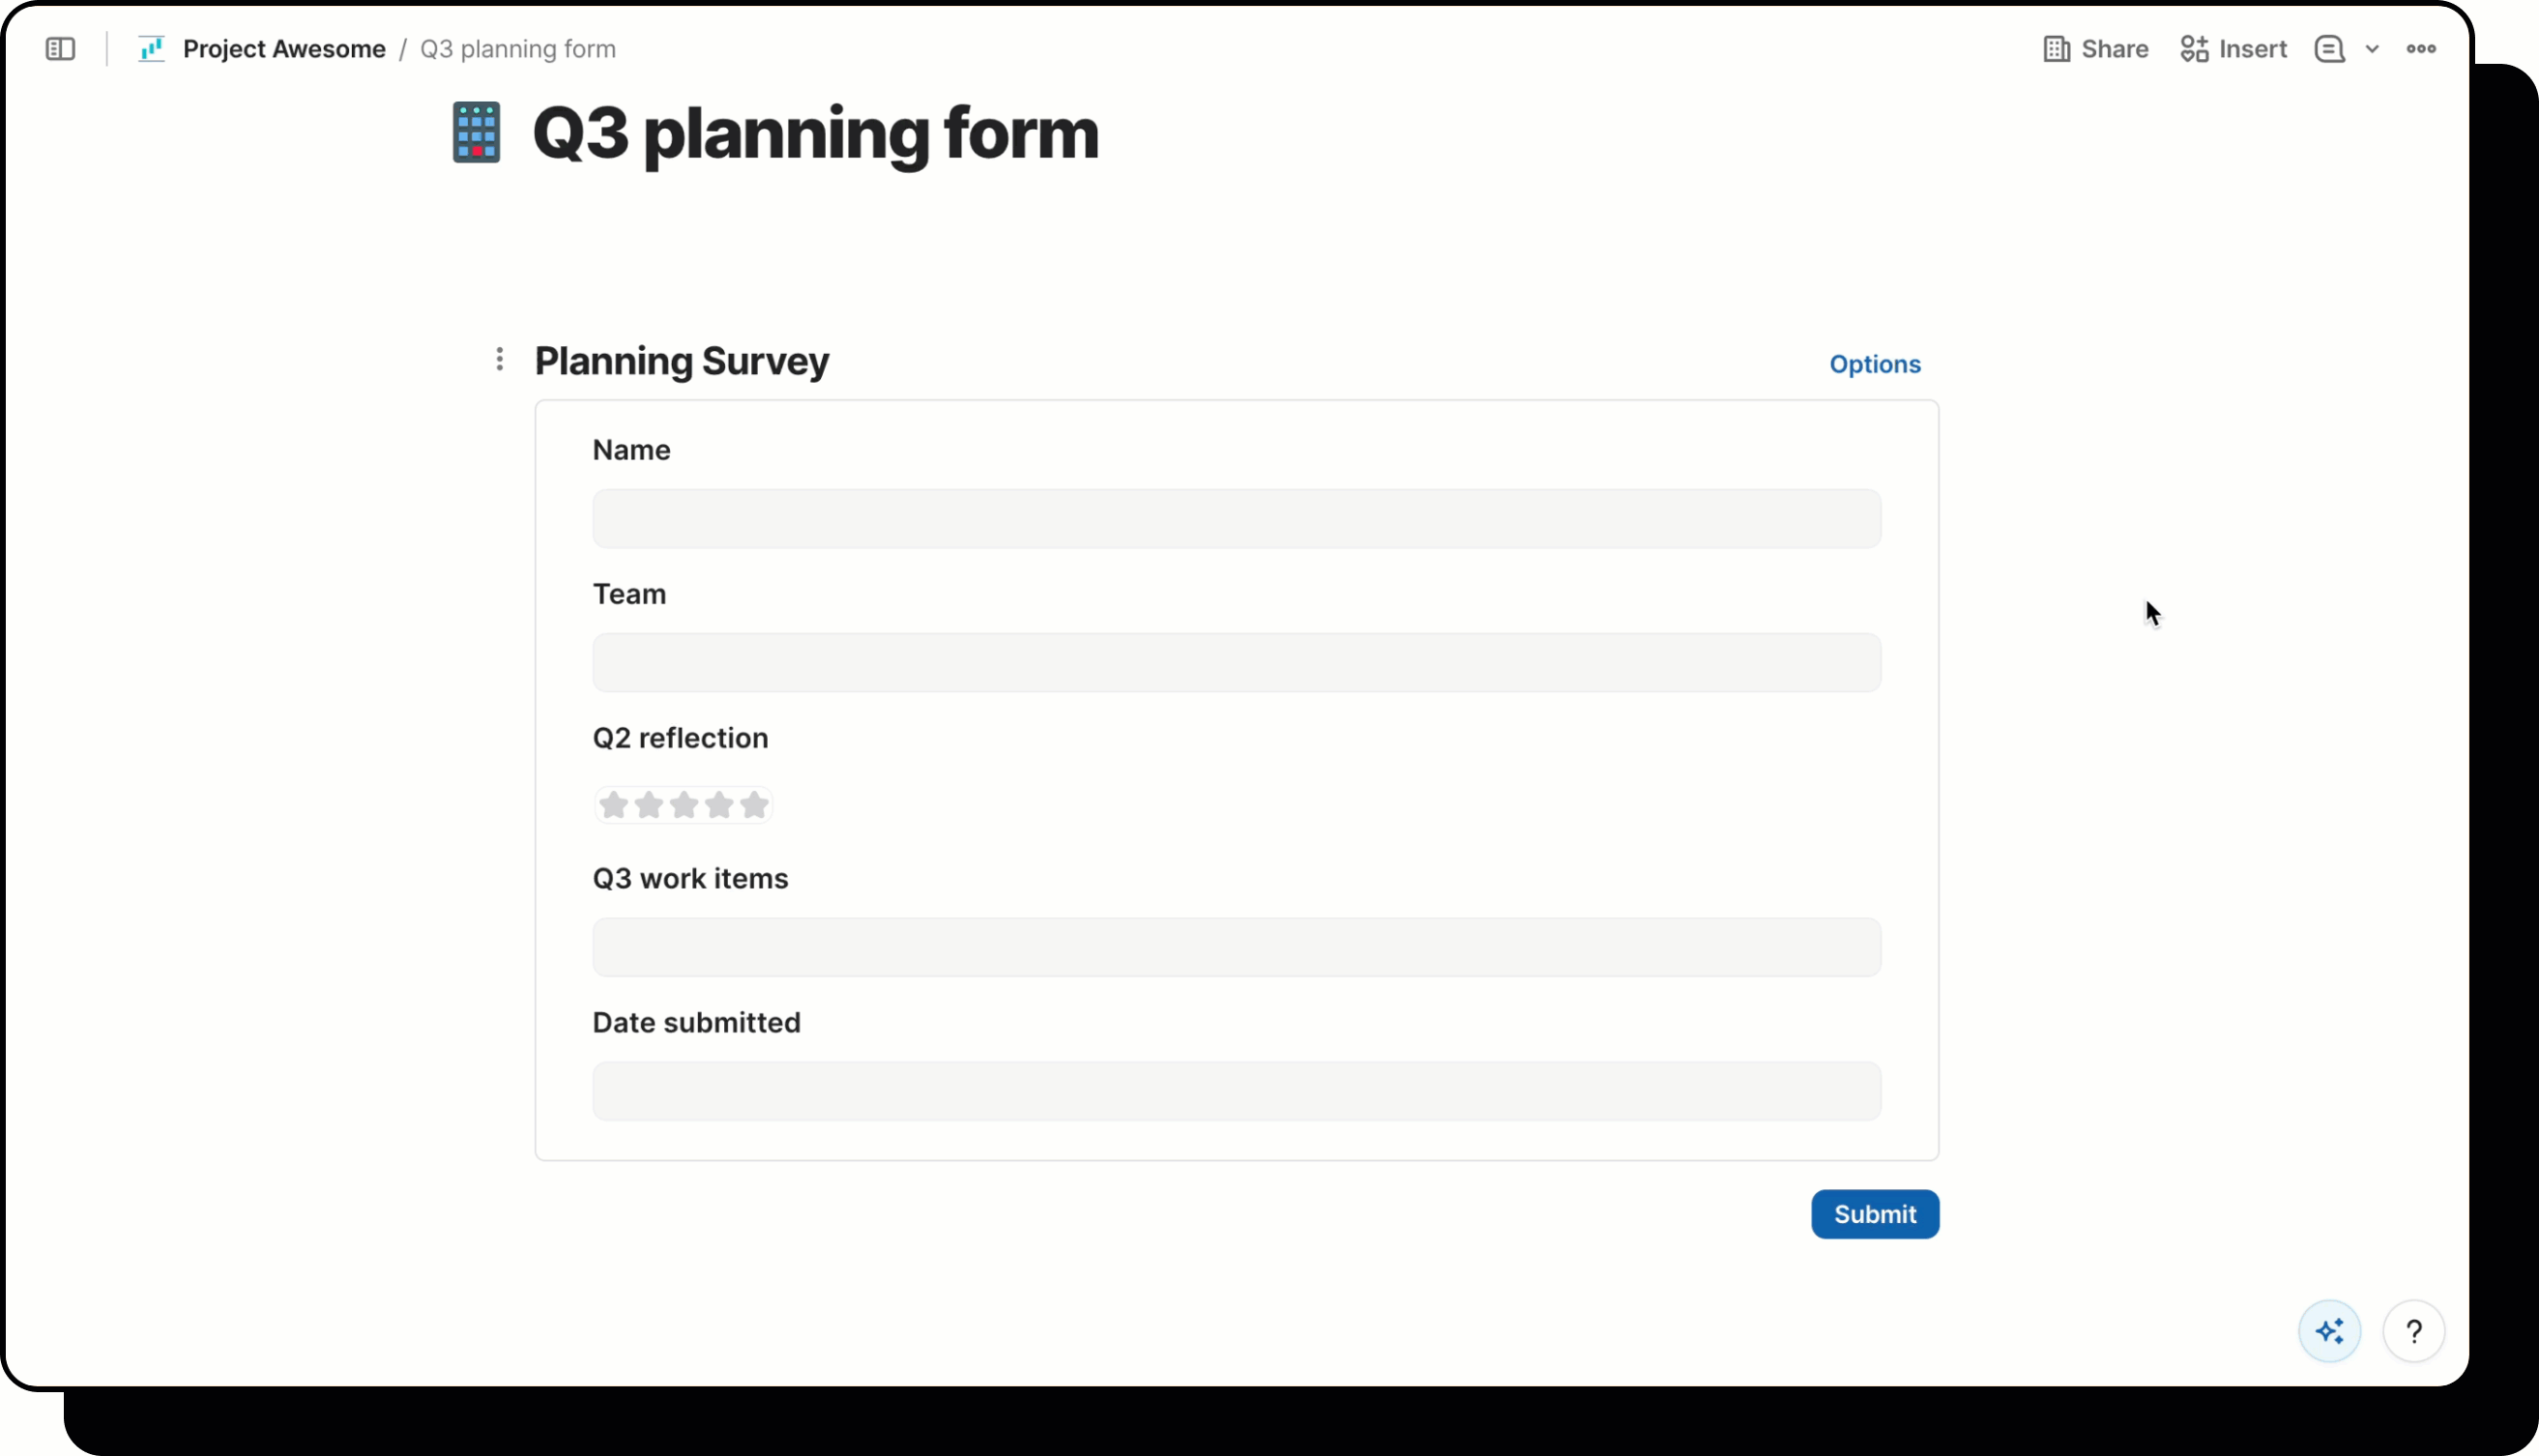The height and width of the screenshot is (1456, 2539).
Task: Toggle the sidebar panel icon
Action: click(x=60, y=49)
